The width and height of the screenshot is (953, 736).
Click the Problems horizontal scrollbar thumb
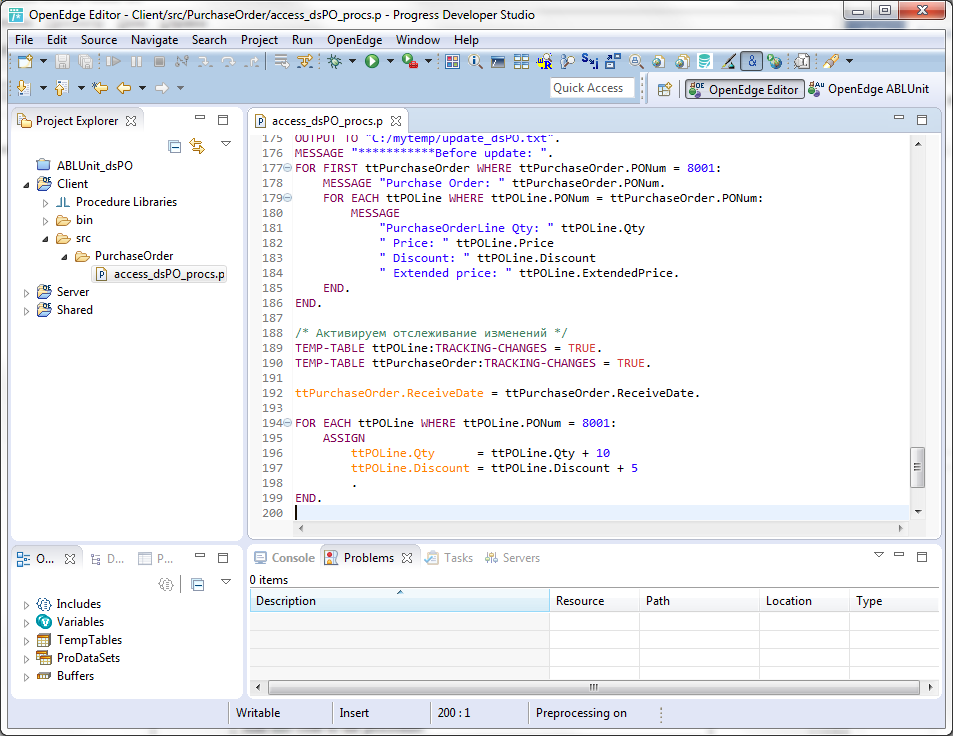click(x=594, y=687)
